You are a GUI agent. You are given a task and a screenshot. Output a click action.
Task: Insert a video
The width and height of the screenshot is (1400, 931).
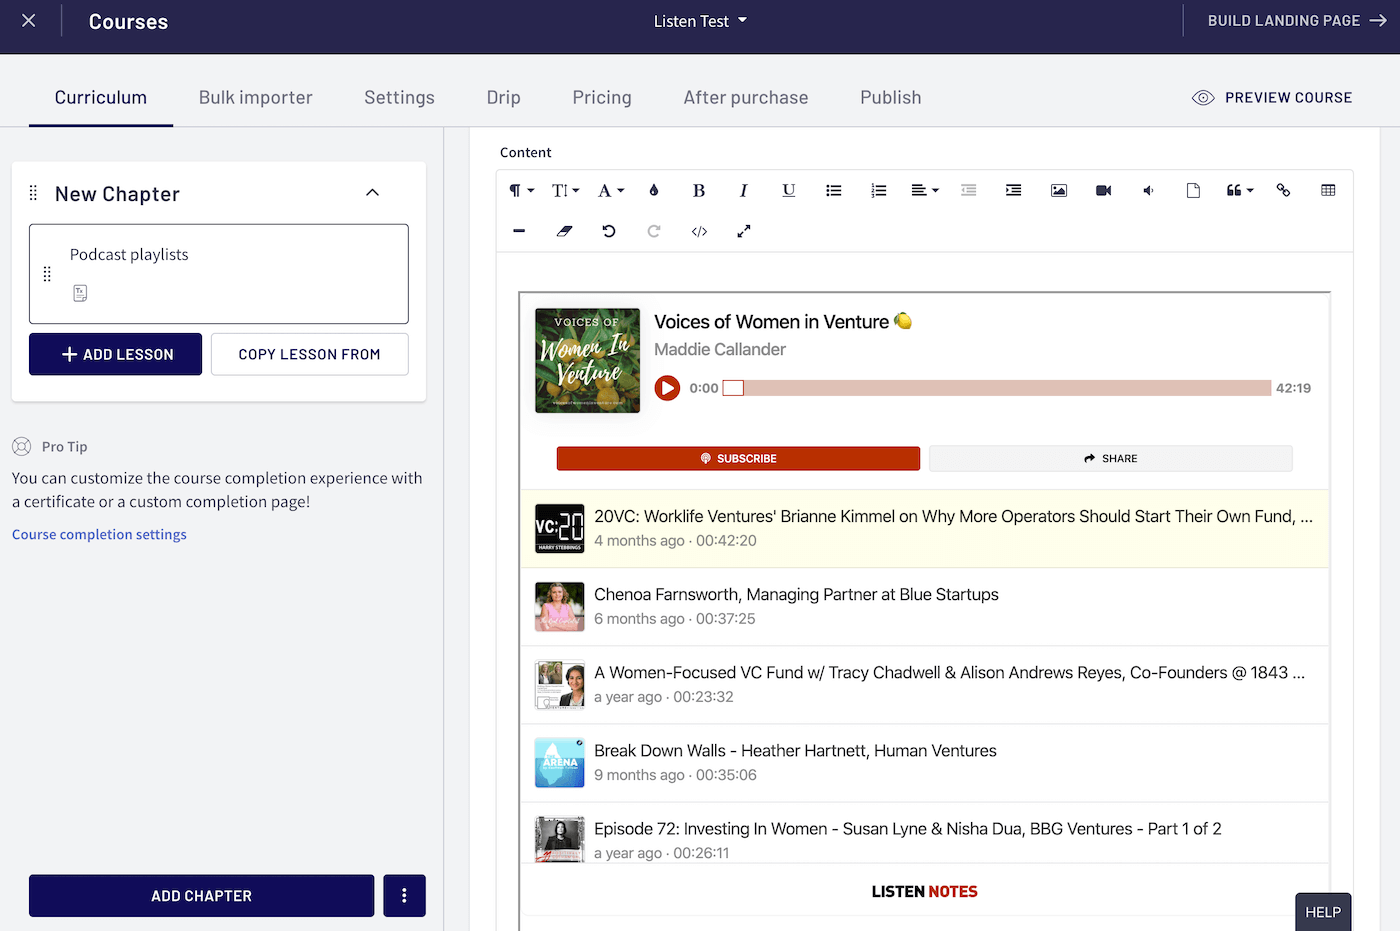1104,191
